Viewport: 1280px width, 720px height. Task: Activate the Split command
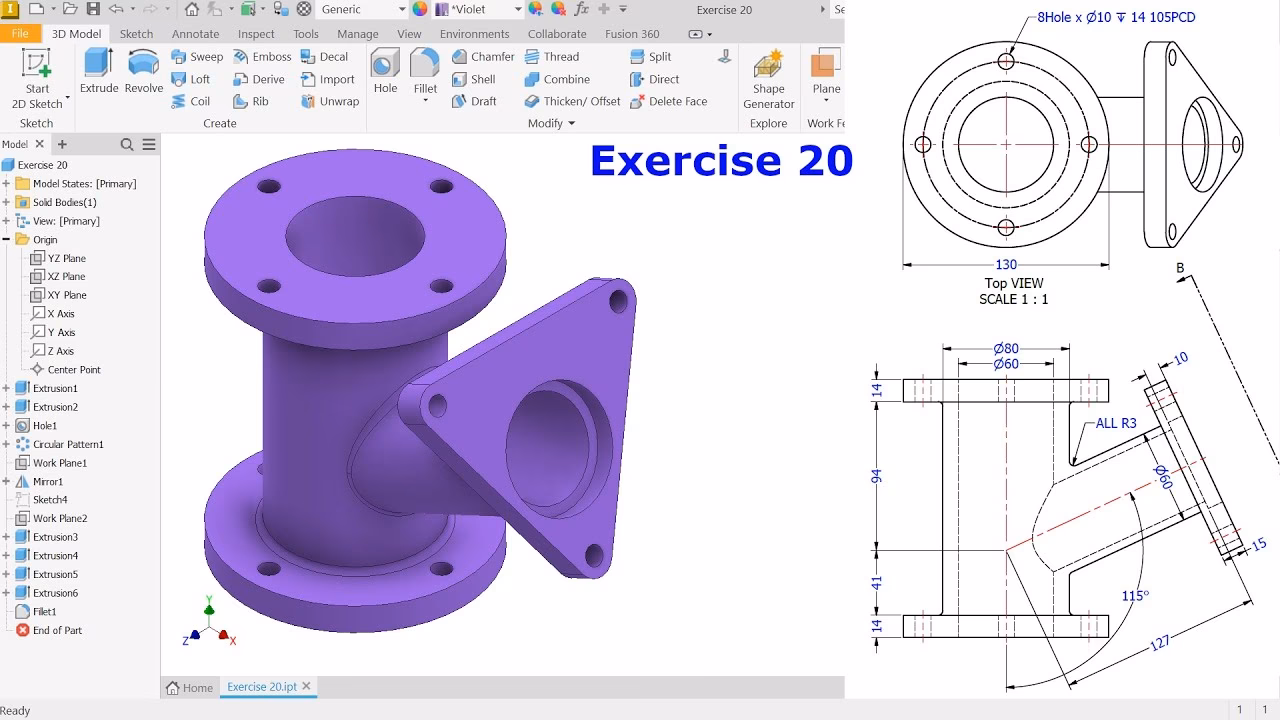(651, 56)
